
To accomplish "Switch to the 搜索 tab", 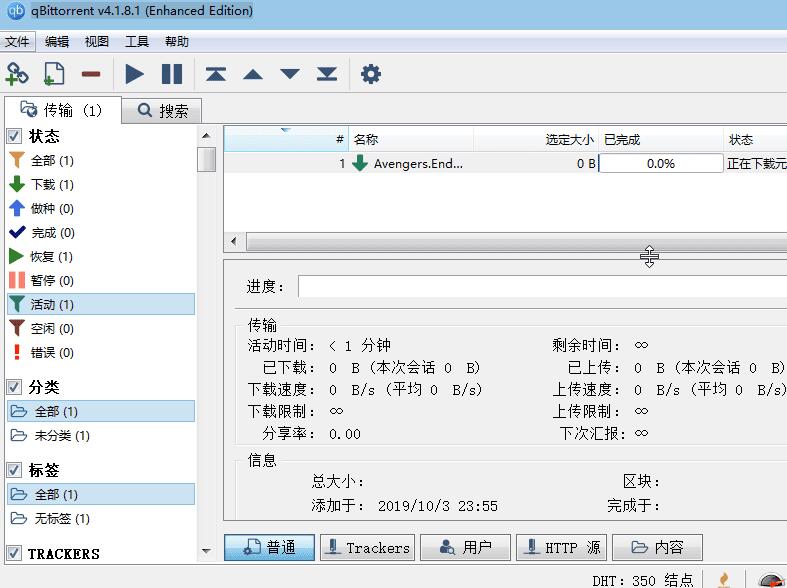I will pyautogui.click(x=162, y=110).
